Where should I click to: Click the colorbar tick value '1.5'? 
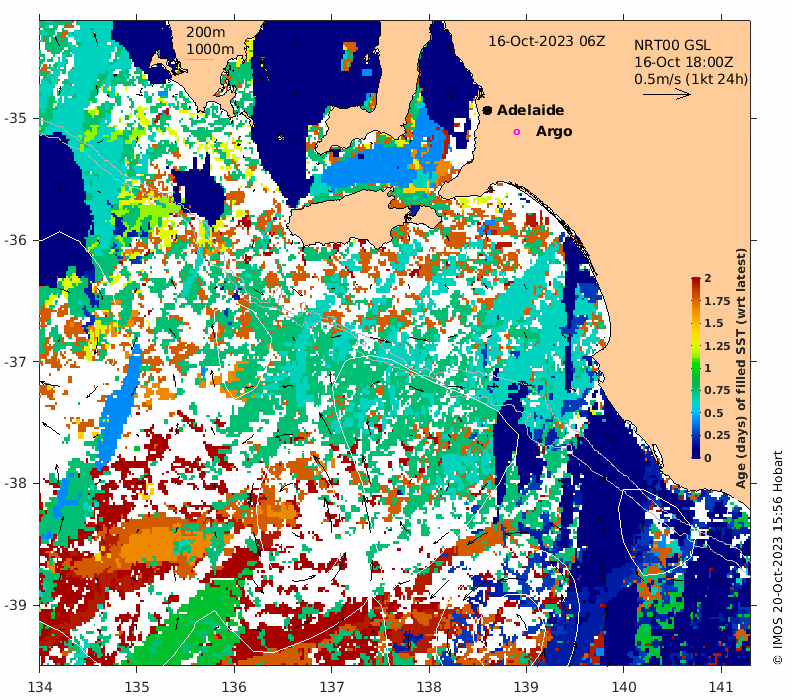pos(714,323)
